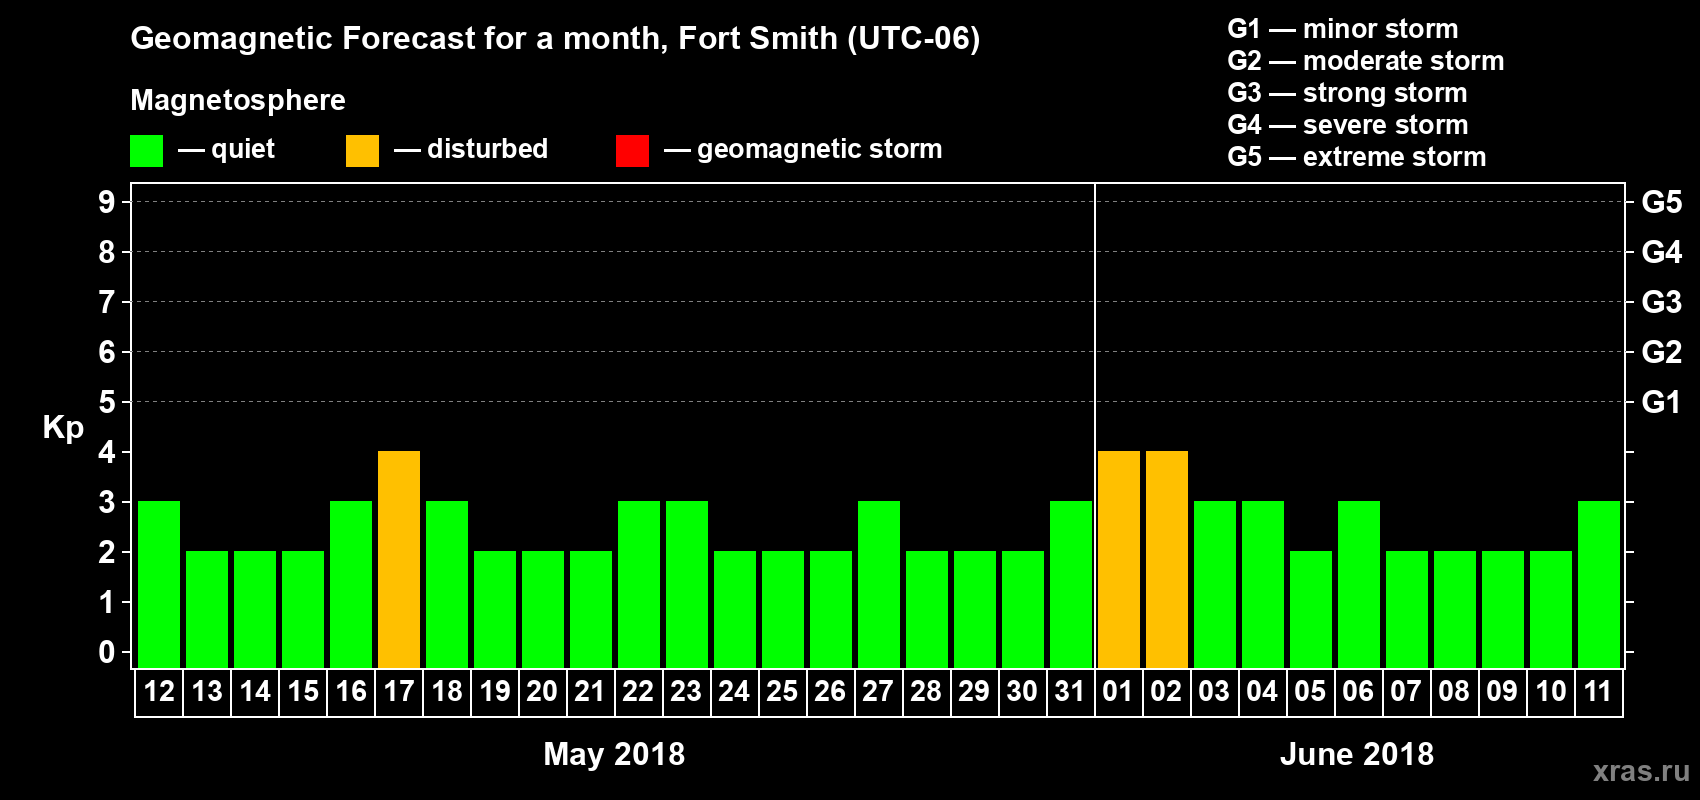Click date label 17 on the axis
The width and height of the screenshot is (1700, 800).
coord(399,692)
